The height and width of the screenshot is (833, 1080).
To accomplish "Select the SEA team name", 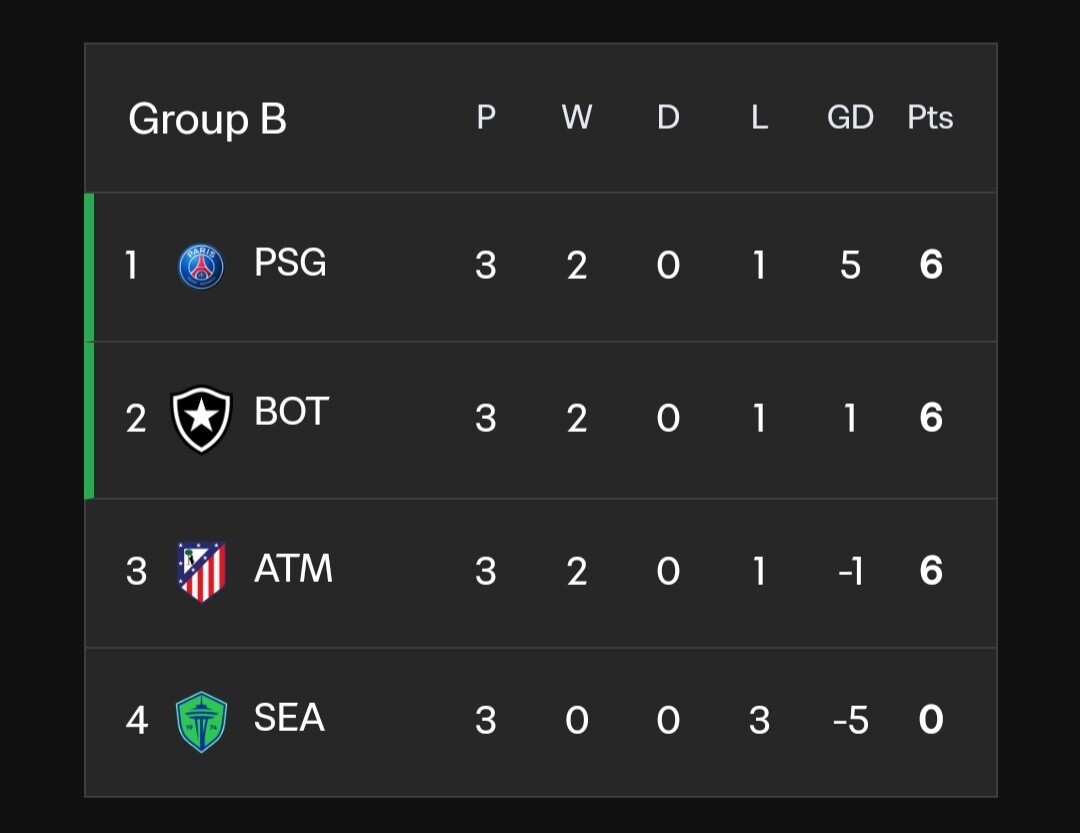I will tap(289, 717).
